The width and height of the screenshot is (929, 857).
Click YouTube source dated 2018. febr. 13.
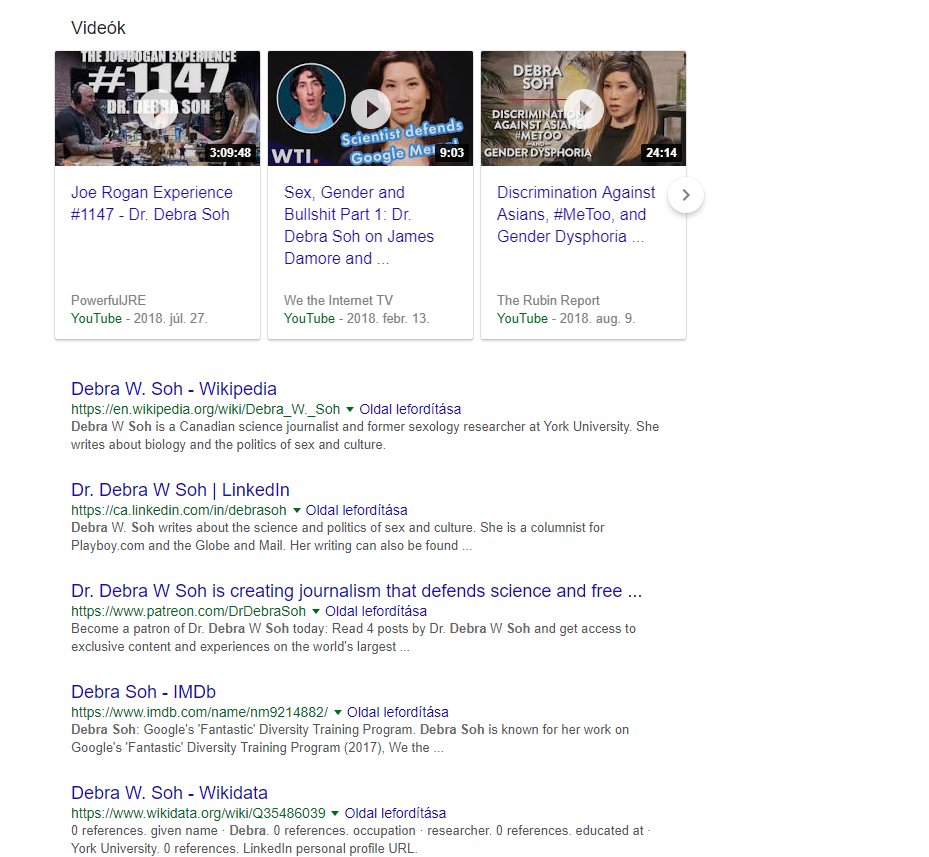click(x=309, y=319)
